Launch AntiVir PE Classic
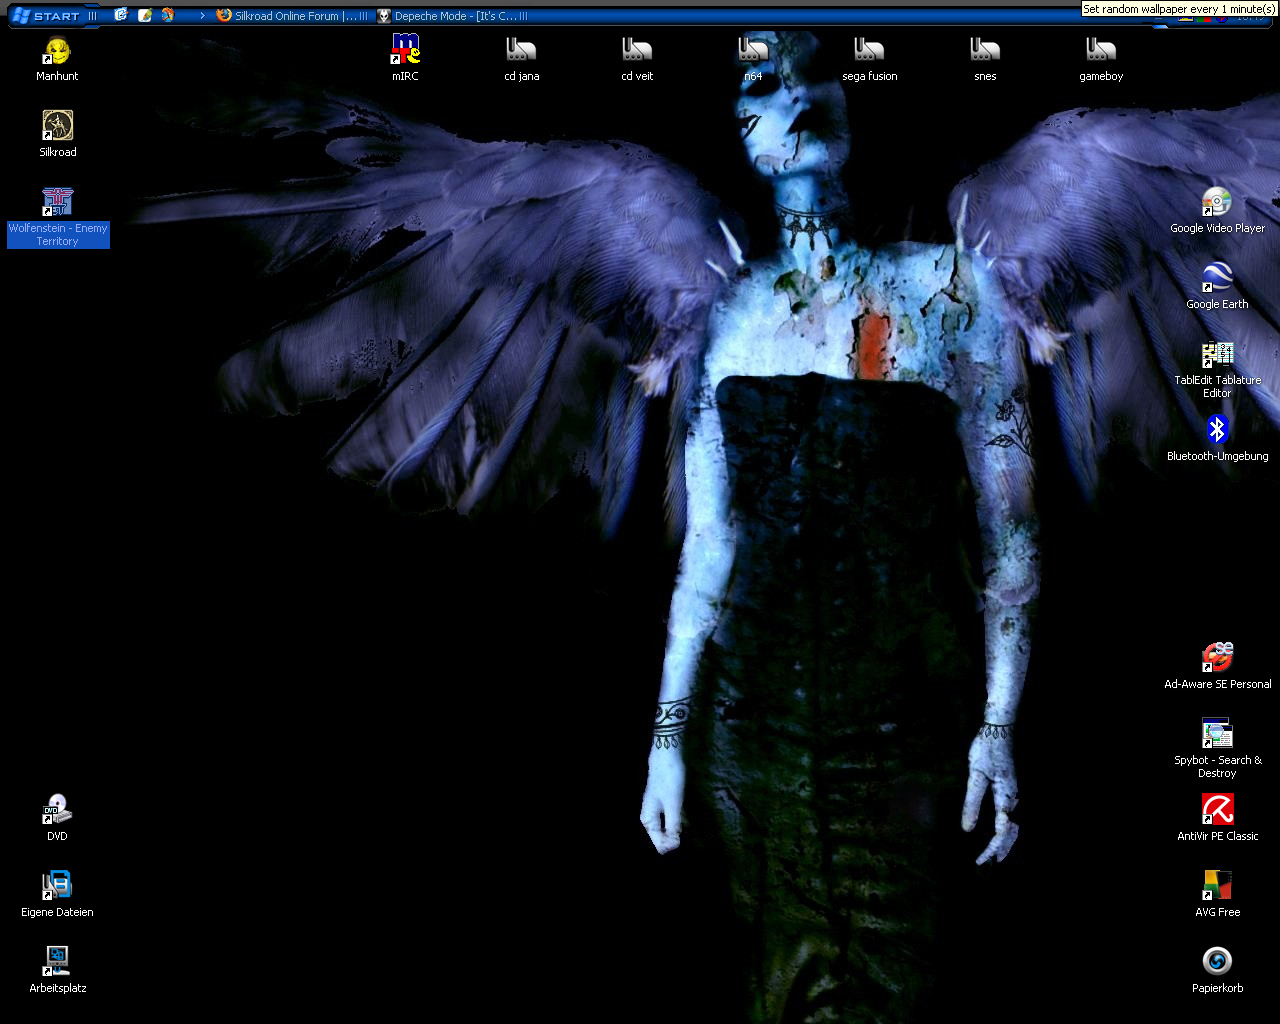Image resolution: width=1280 pixels, height=1024 pixels. click(1217, 811)
